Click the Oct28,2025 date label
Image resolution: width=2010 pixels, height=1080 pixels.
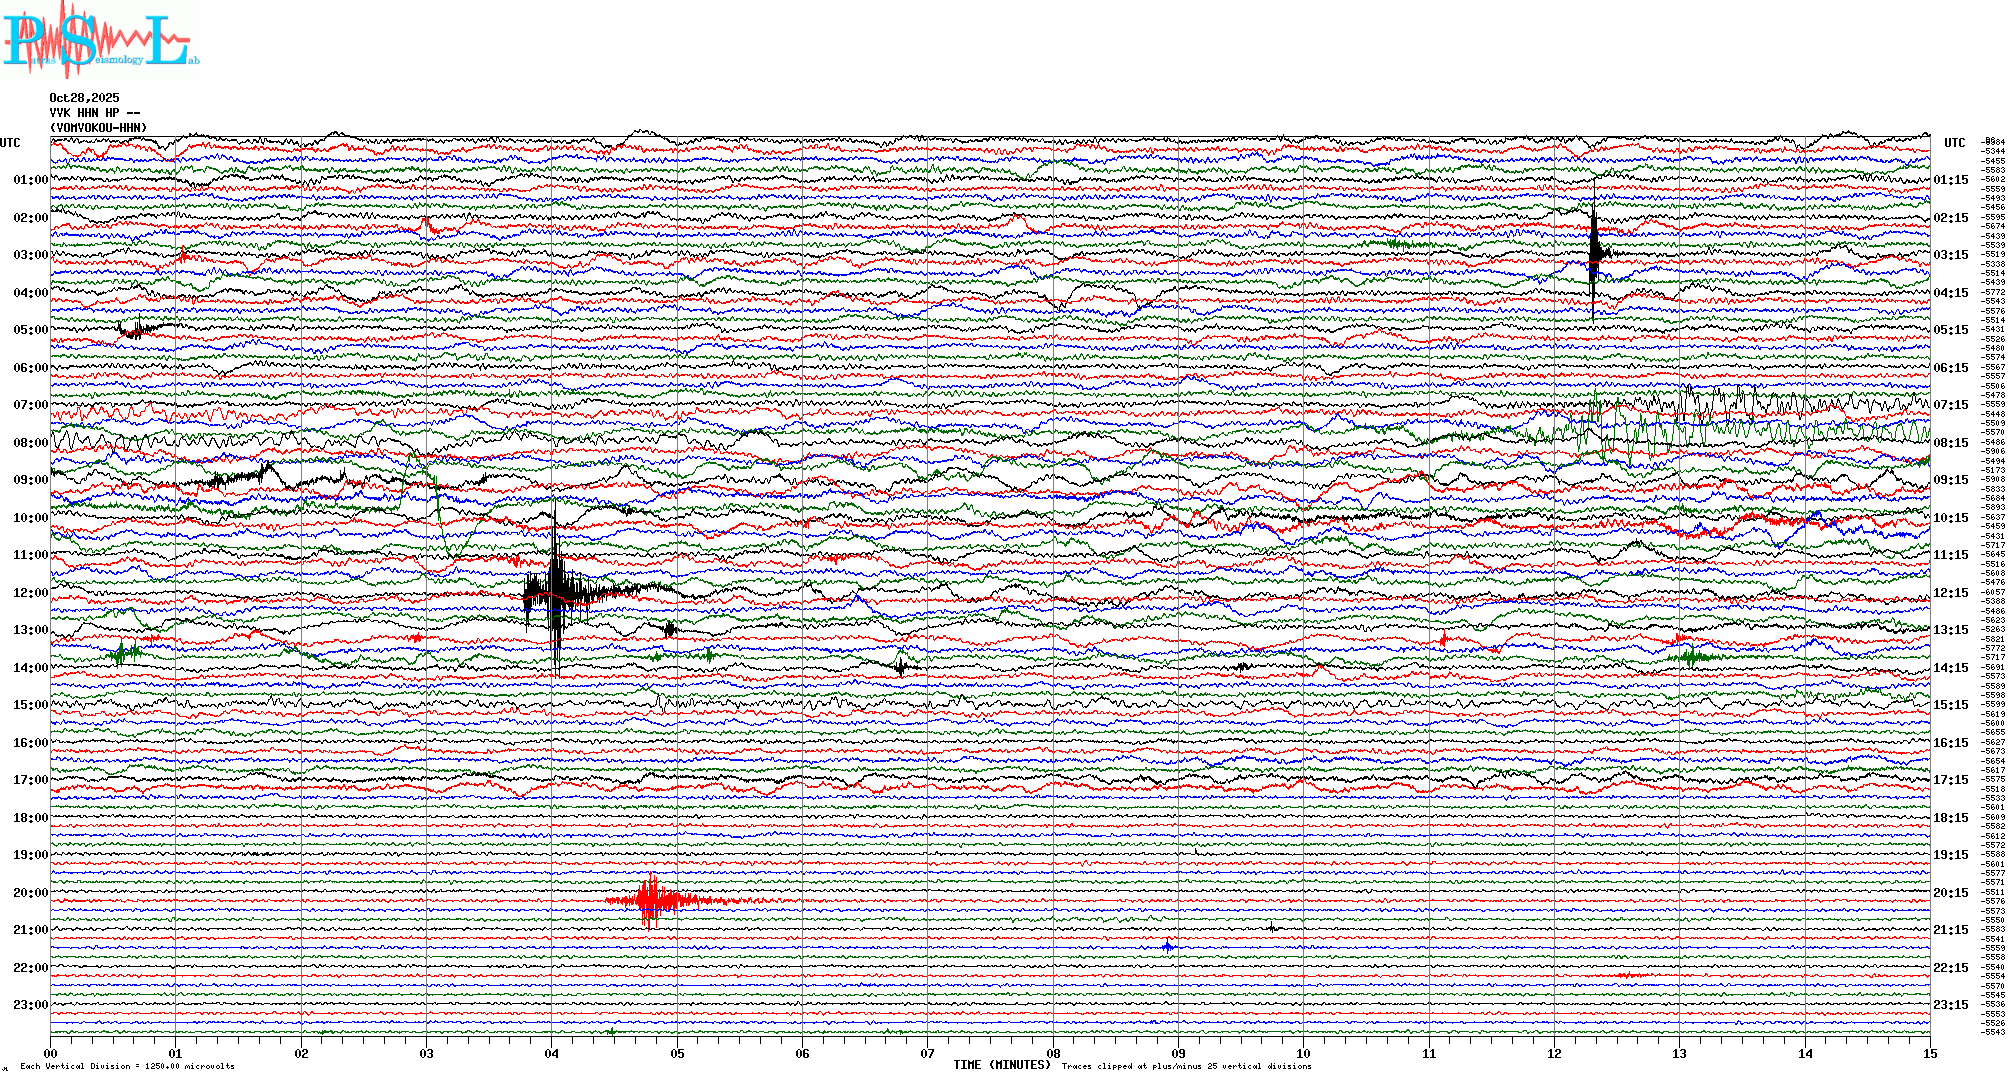[84, 98]
